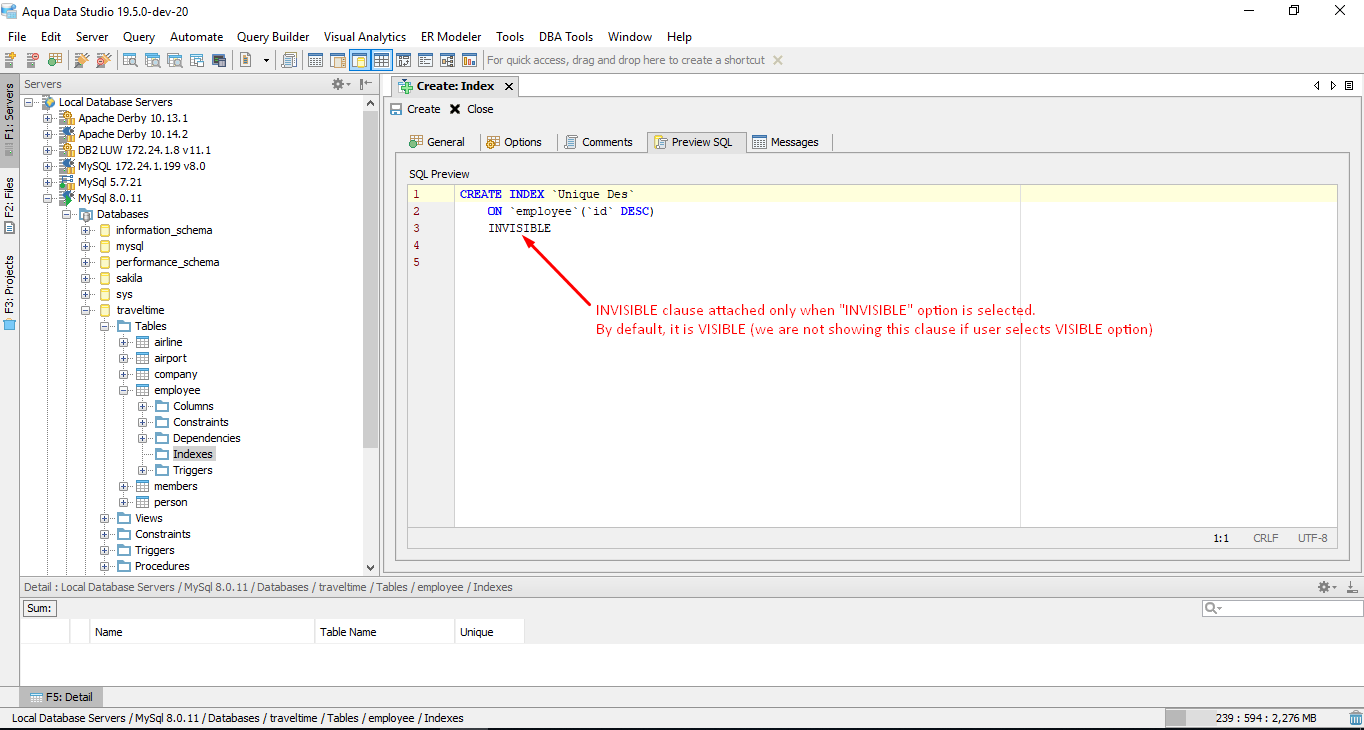Expand the Procedures folder
The image size is (1364, 730).
pos(105,566)
